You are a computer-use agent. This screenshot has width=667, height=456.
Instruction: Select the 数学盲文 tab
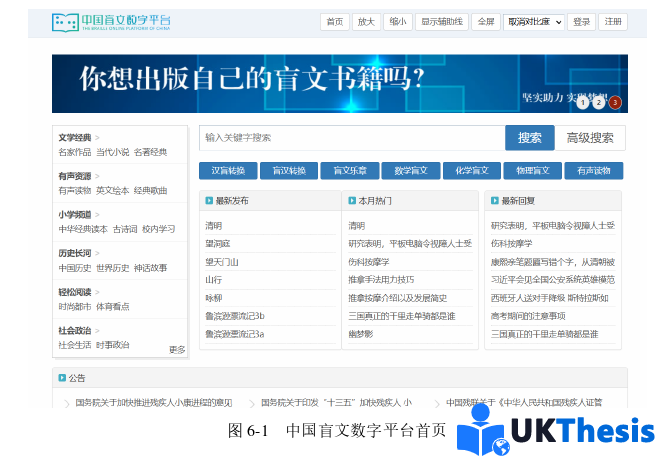coord(410,171)
